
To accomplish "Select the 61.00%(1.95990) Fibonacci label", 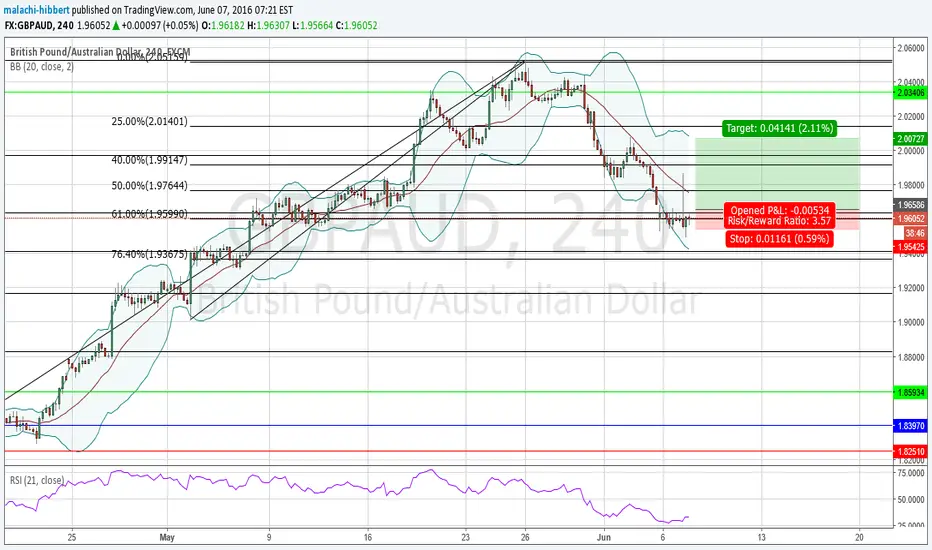I will [149, 213].
